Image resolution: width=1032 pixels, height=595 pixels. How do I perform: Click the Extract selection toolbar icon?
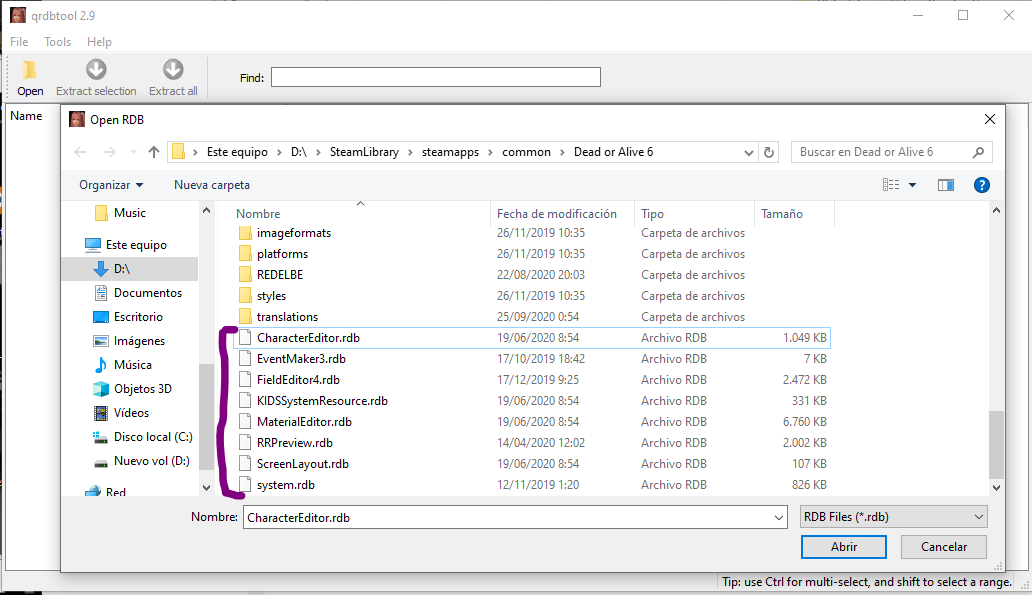tap(96, 69)
